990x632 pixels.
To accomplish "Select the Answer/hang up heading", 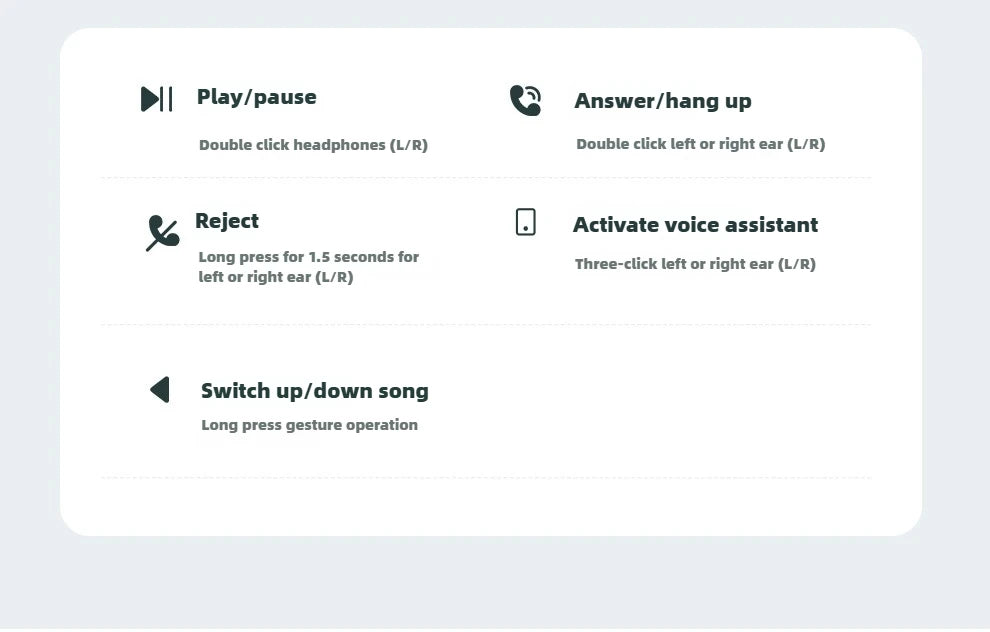I will (x=663, y=101).
